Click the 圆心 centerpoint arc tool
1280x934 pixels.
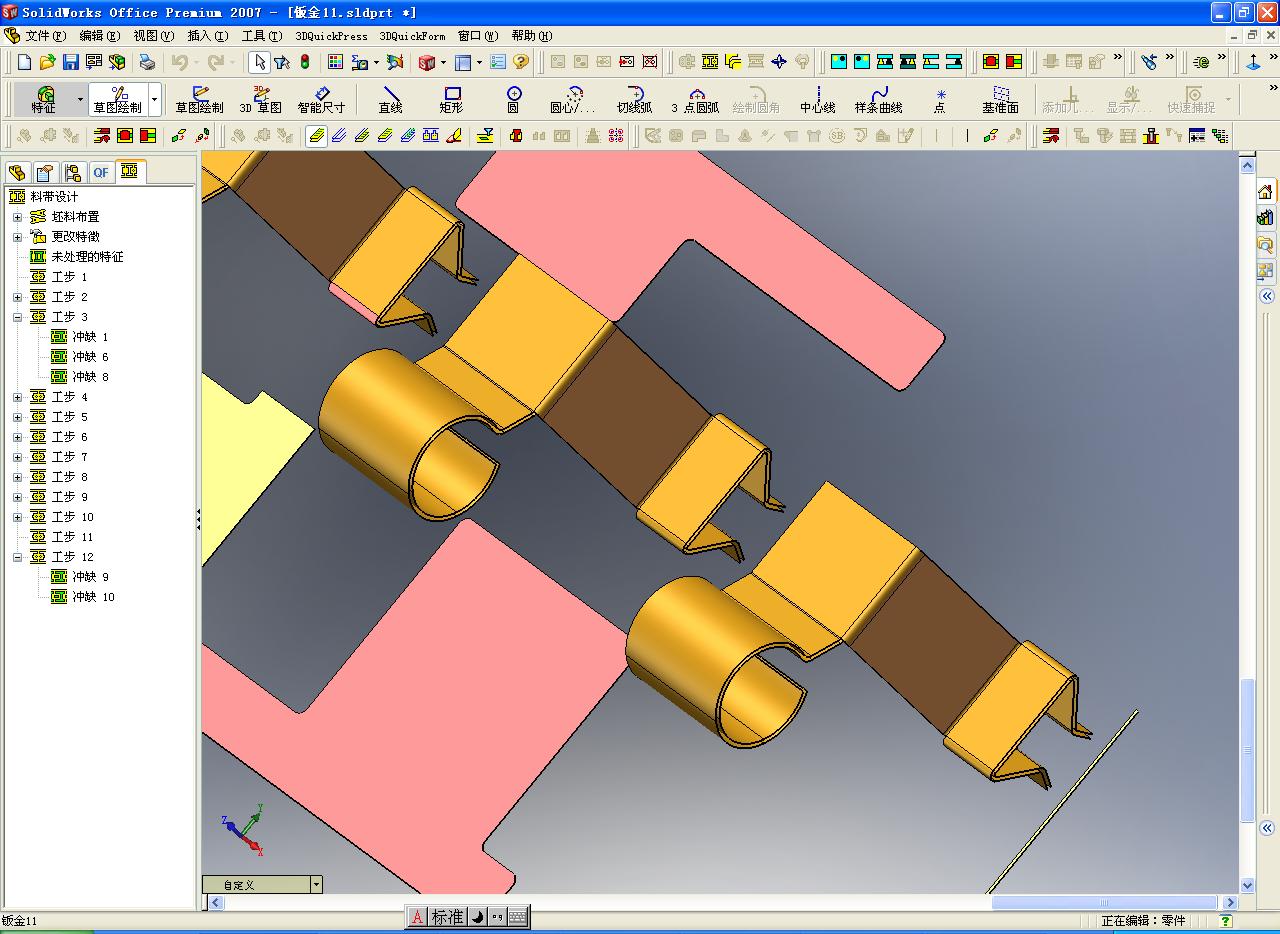click(573, 100)
